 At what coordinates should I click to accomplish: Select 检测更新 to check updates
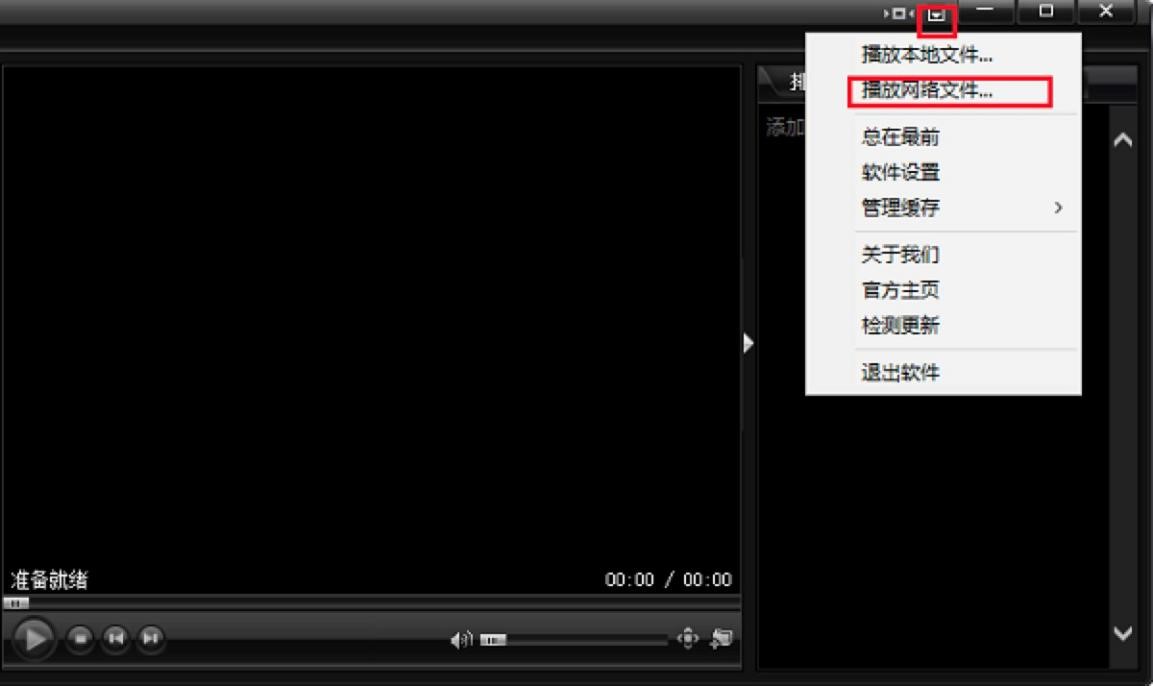[x=900, y=325]
